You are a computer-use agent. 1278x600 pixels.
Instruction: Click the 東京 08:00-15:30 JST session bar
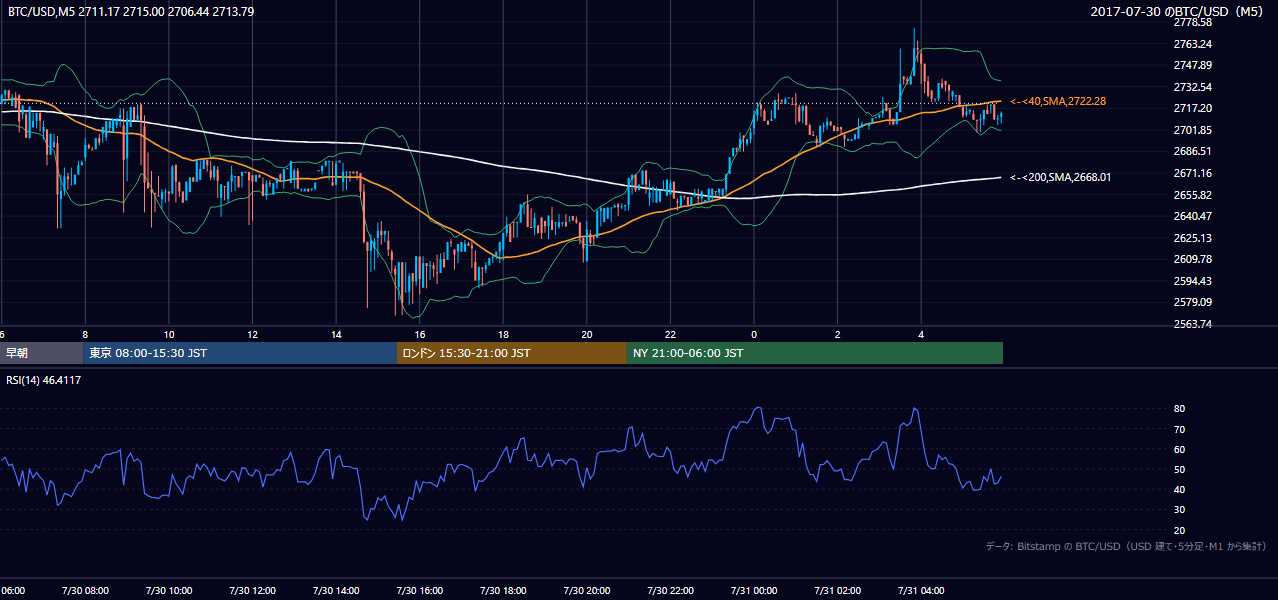pyautogui.click(x=240, y=353)
